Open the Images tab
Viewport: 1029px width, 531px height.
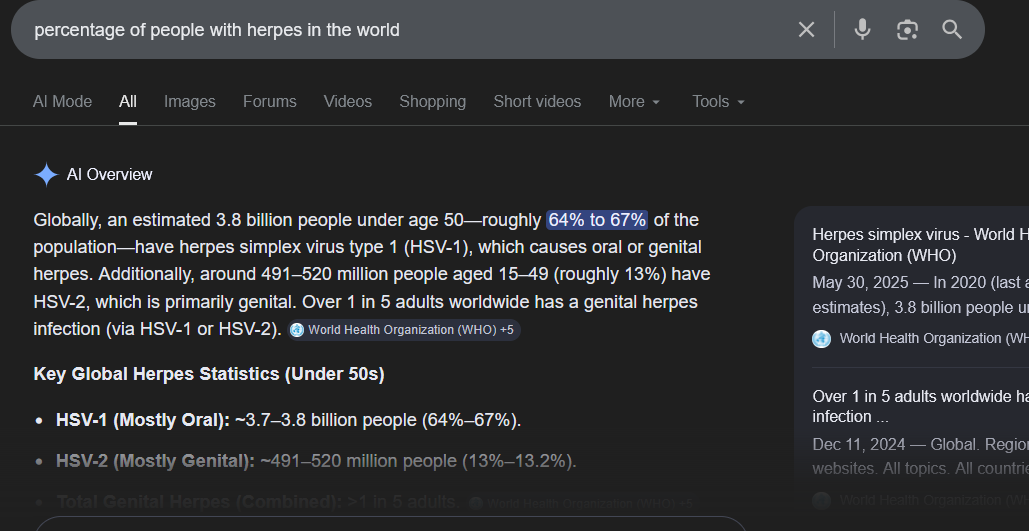(190, 102)
